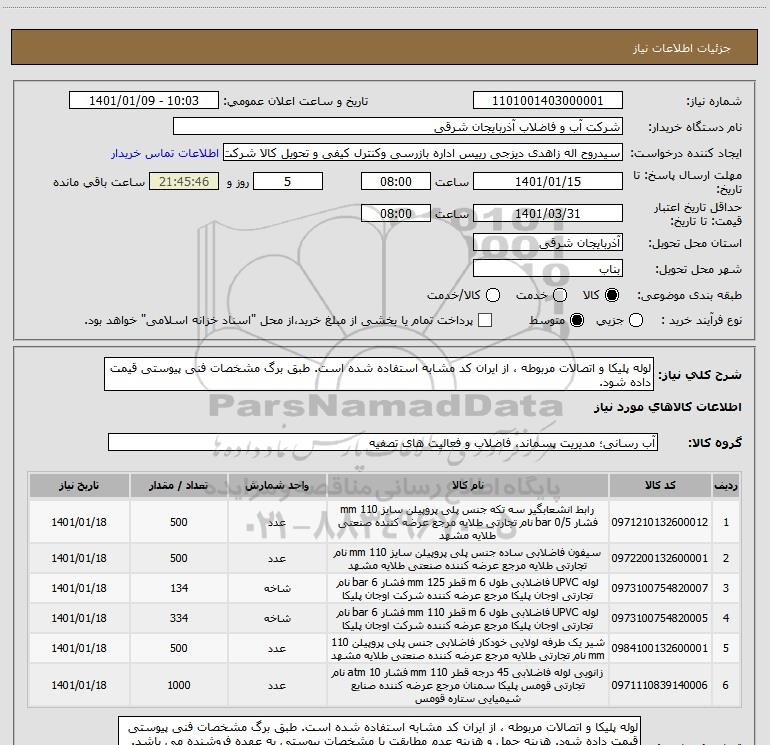
Task: Click quantity 1000 in row 6
Action: tap(179, 685)
